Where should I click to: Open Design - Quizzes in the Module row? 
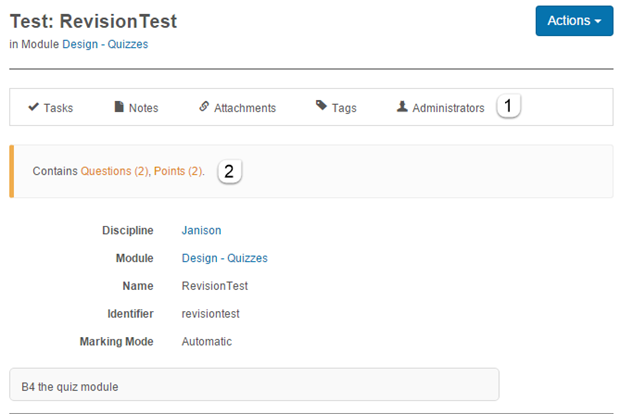tap(224, 258)
